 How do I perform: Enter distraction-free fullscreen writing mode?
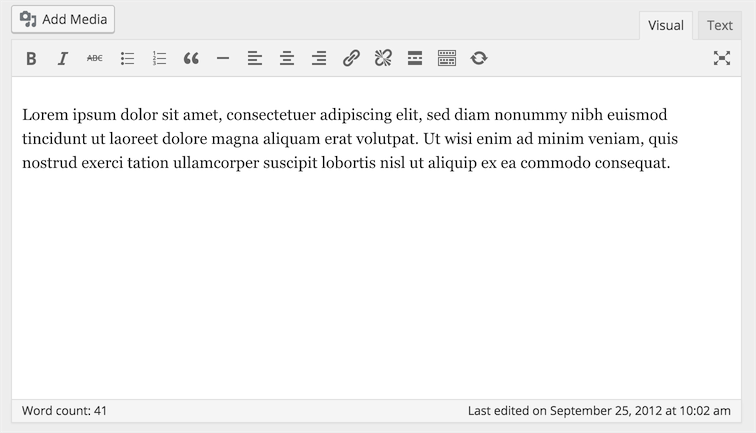(721, 59)
